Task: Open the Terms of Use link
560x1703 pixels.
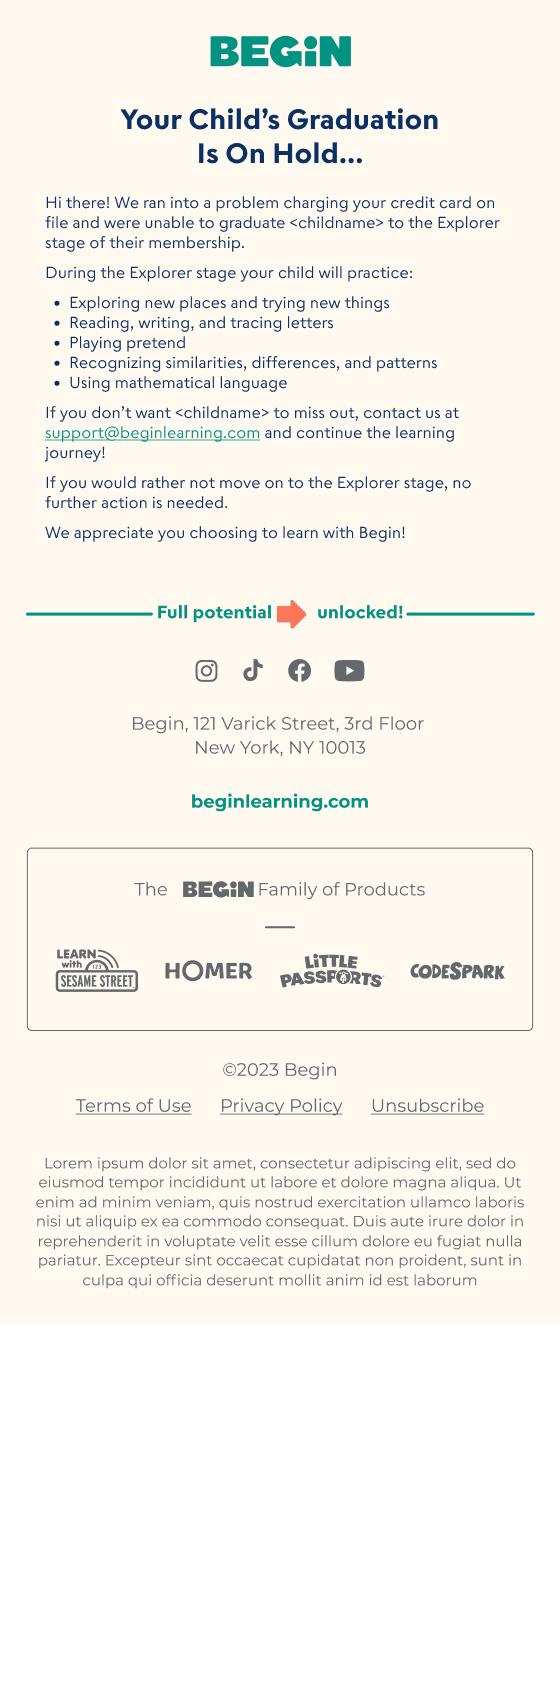Action: pos(134,1106)
